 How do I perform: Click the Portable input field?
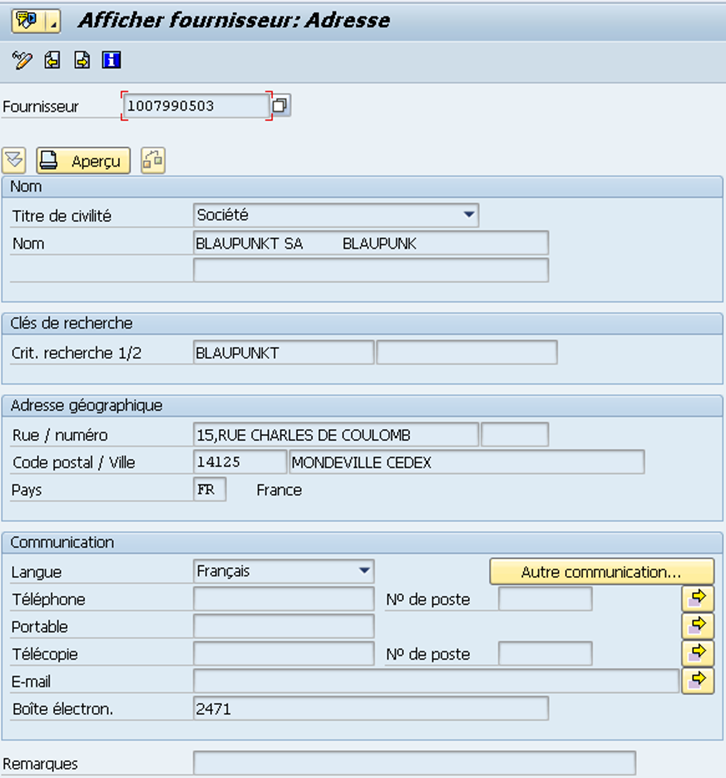283,627
